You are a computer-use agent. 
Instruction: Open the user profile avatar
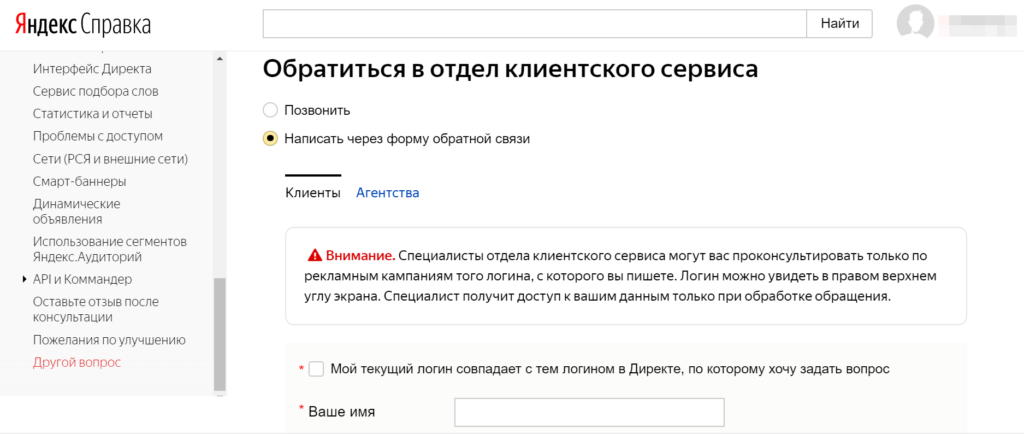point(916,23)
